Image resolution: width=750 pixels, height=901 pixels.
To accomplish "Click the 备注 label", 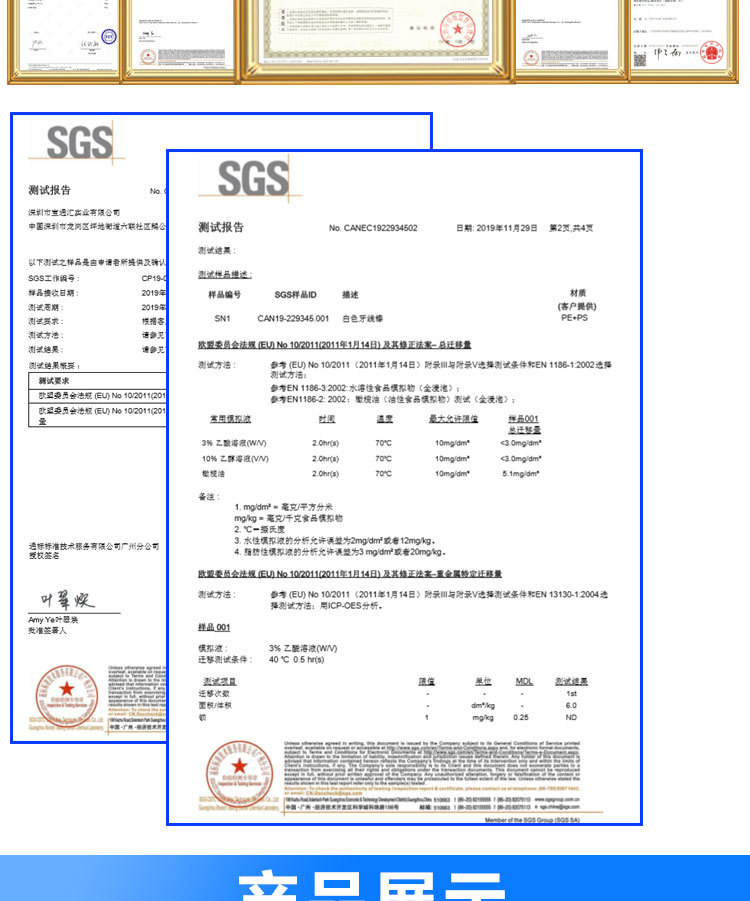I will point(209,496).
